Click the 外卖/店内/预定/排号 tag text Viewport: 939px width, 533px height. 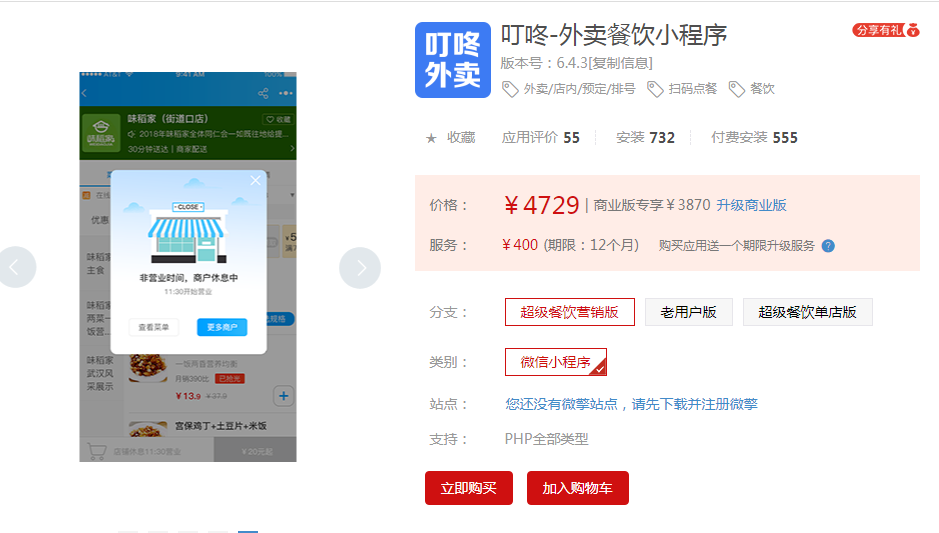579,89
